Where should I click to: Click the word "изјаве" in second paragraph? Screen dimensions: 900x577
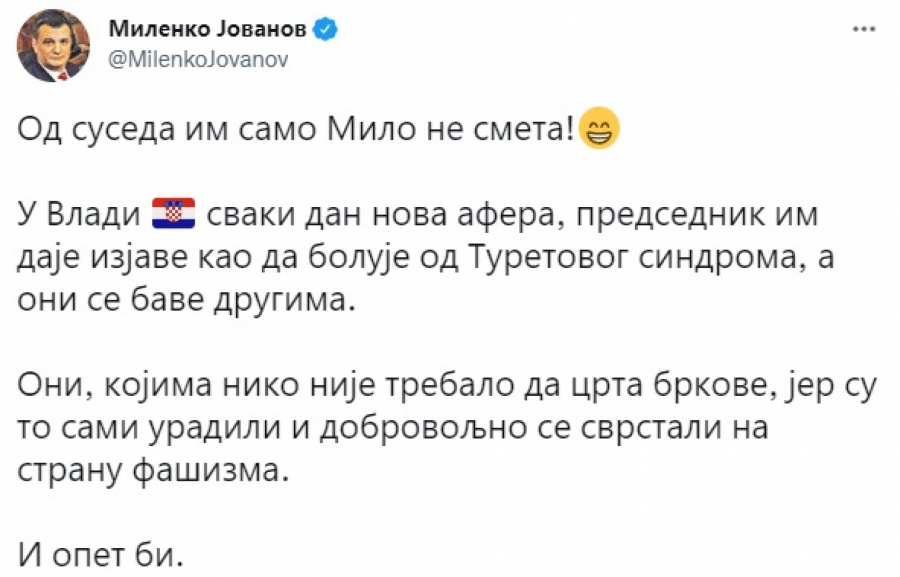(x=145, y=258)
